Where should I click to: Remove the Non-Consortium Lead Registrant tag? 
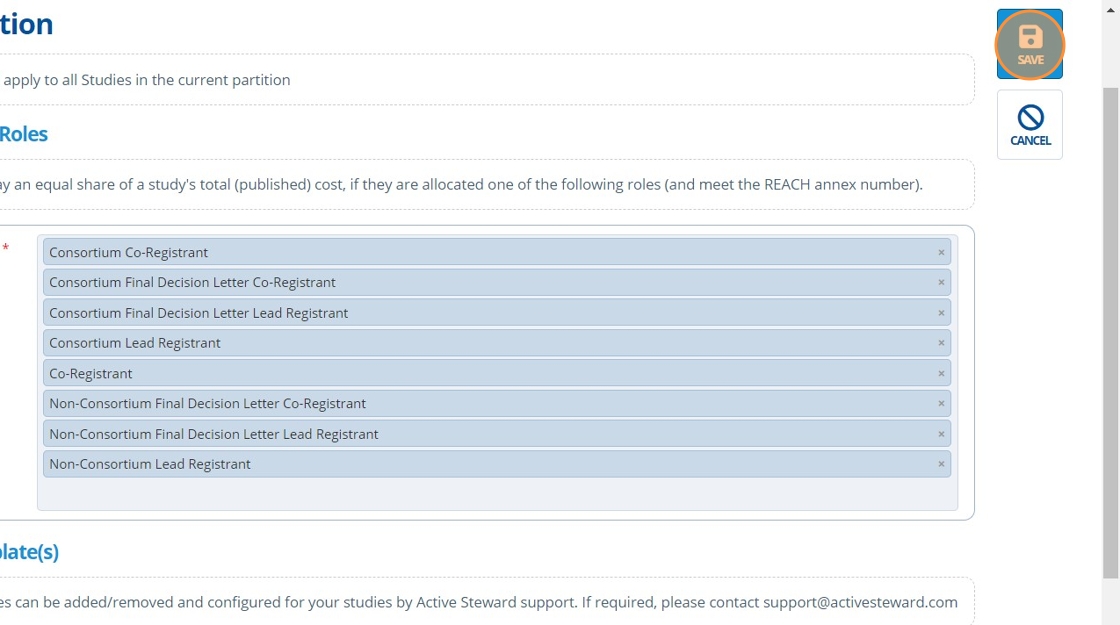pyautogui.click(x=941, y=464)
